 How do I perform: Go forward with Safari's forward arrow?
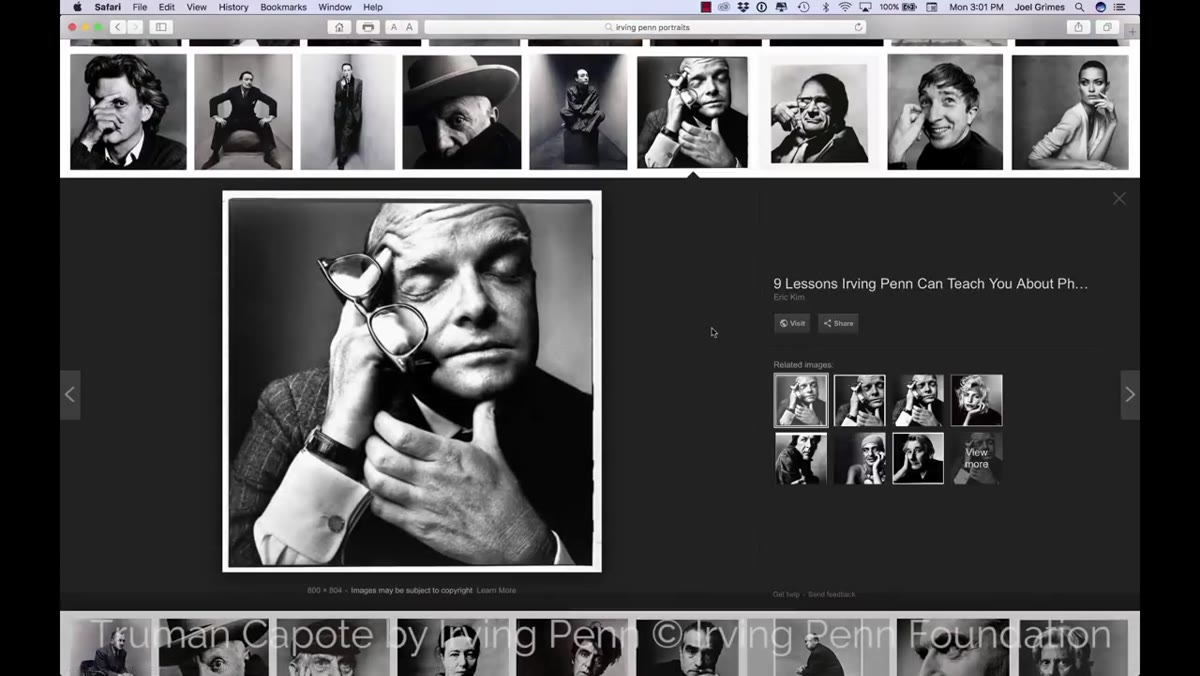pos(135,27)
